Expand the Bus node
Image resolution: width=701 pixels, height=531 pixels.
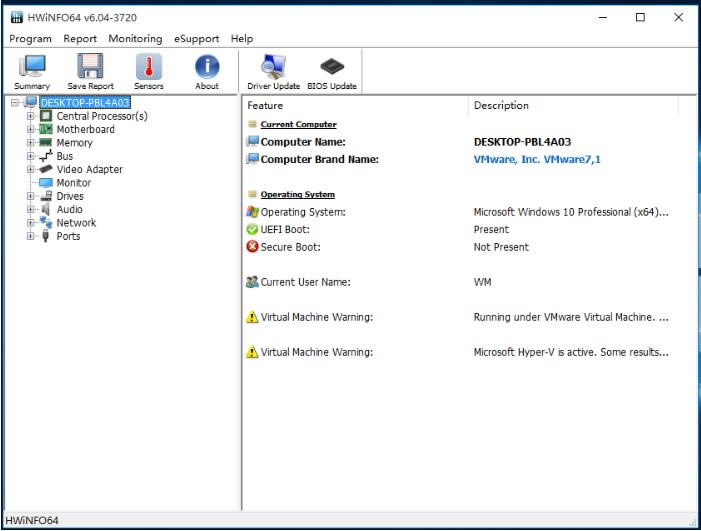click(x=30, y=156)
